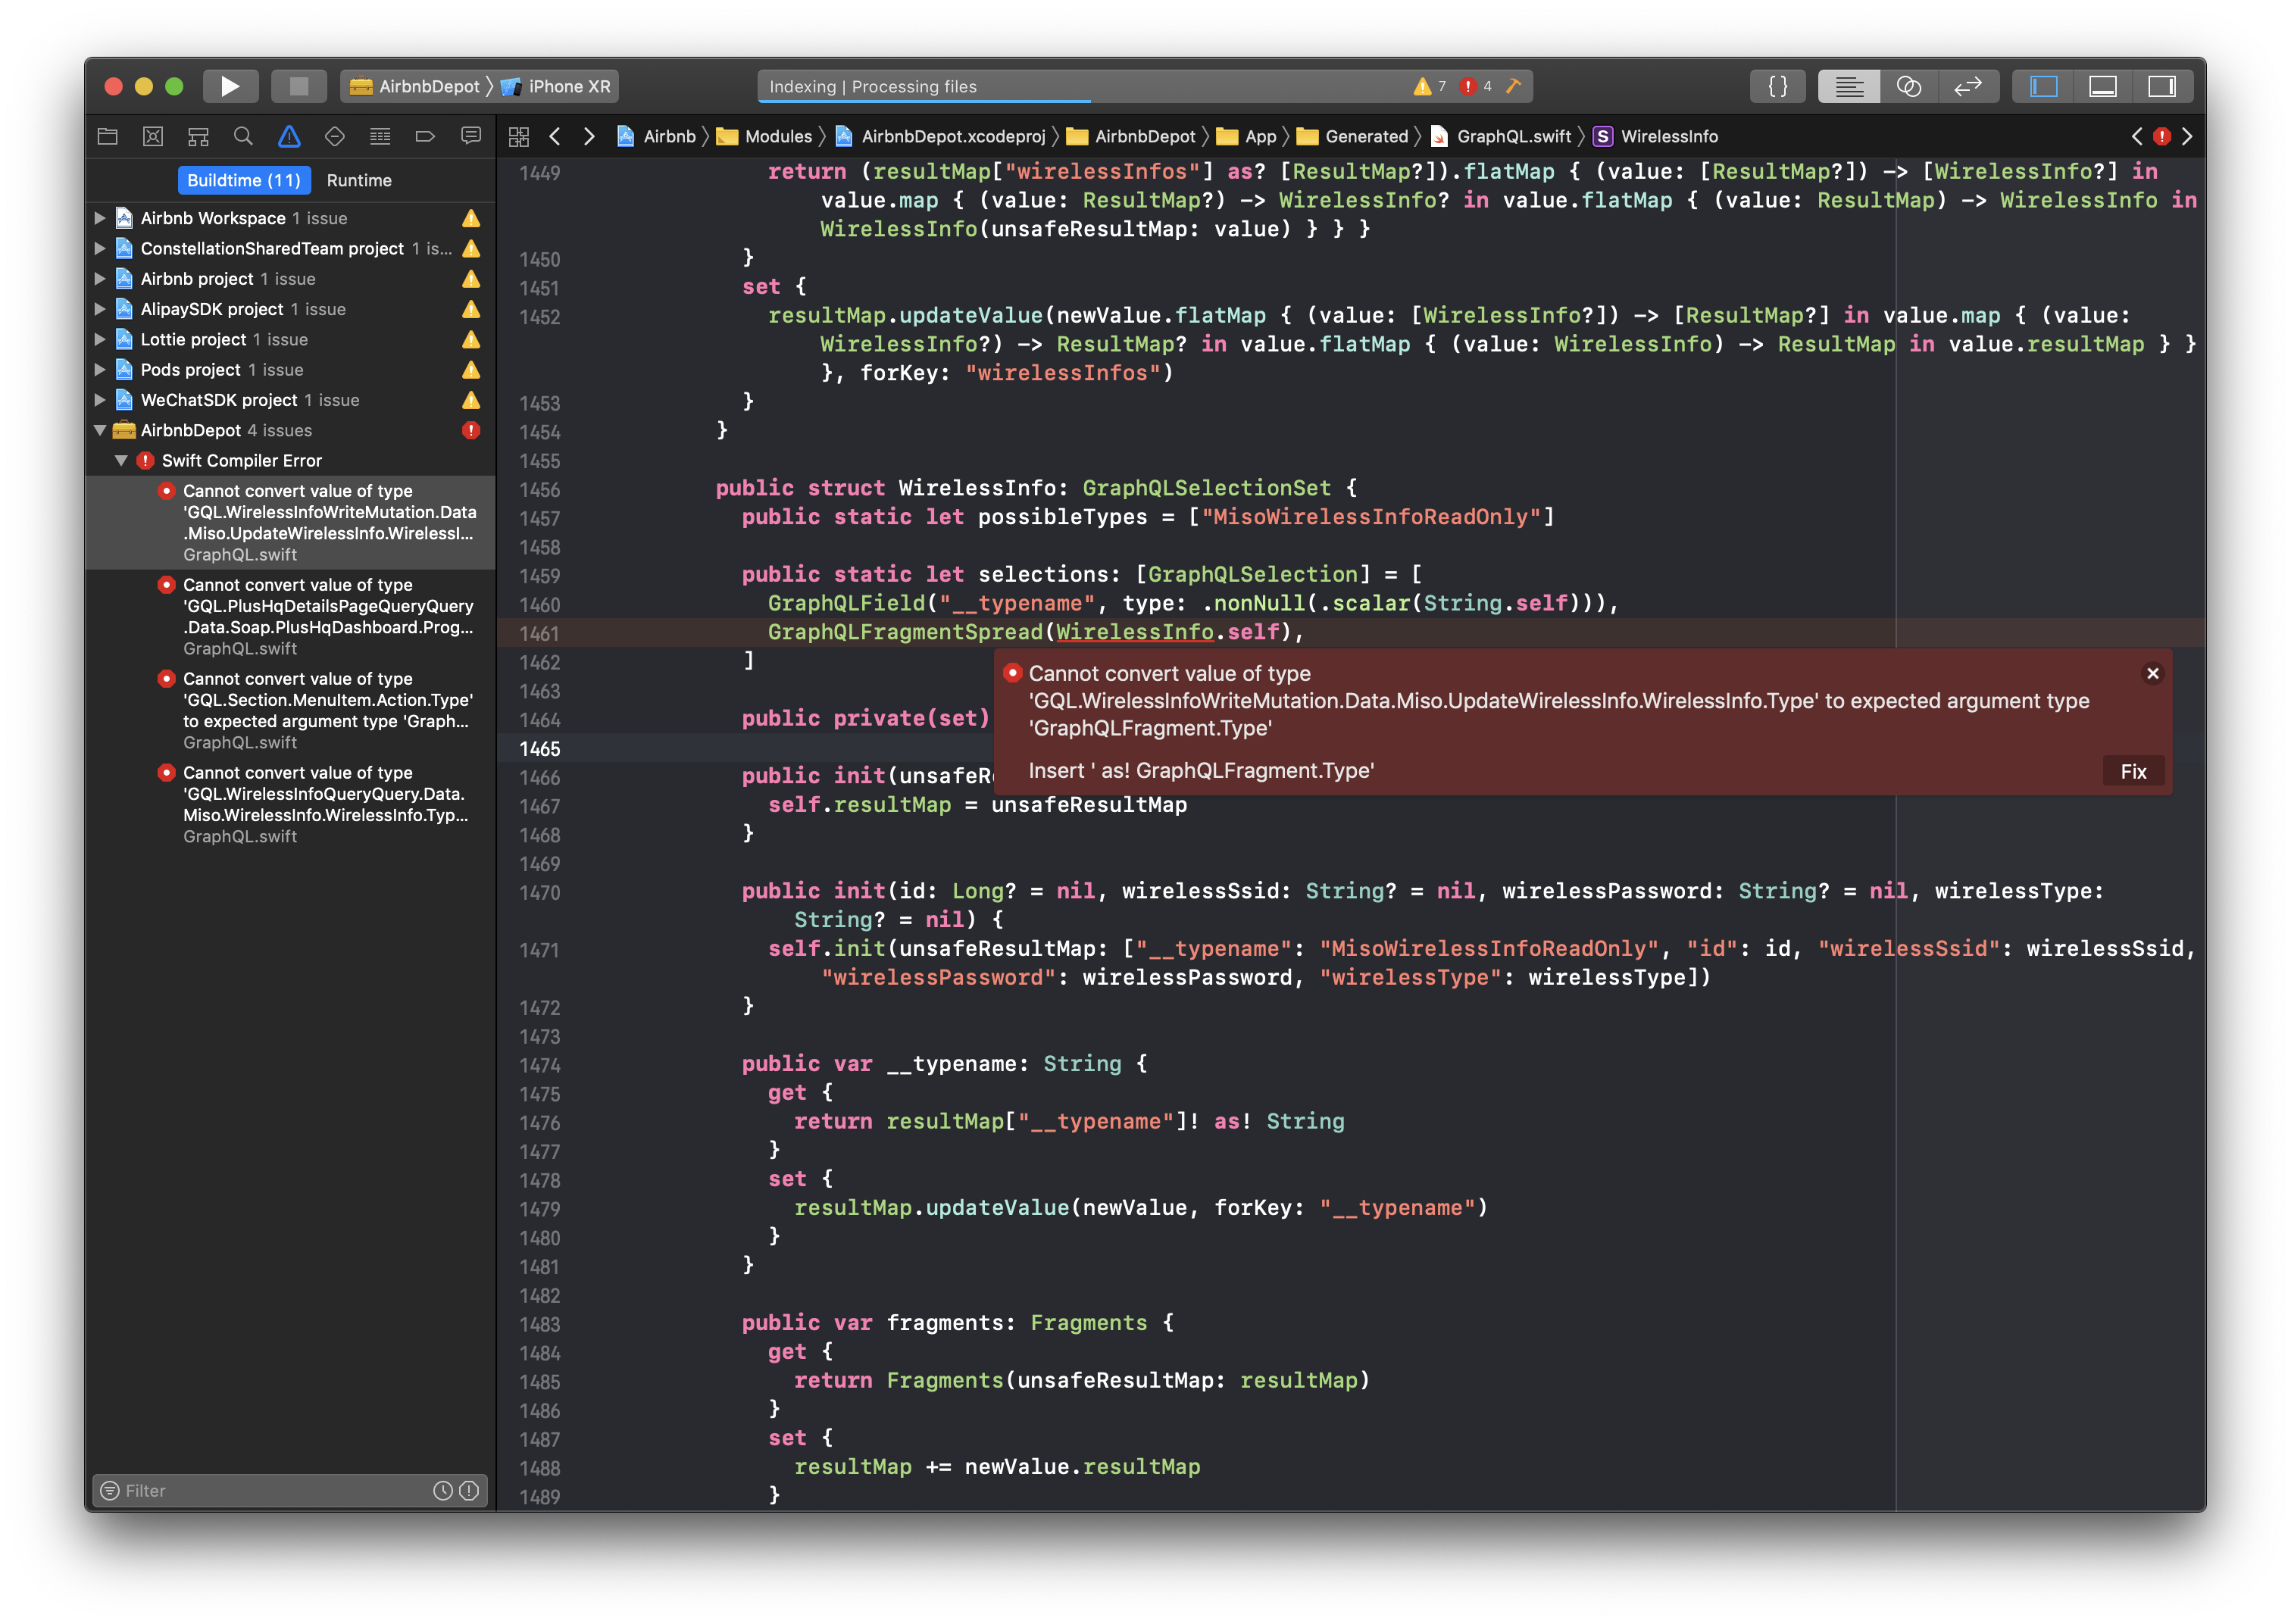Image resolution: width=2291 pixels, height=1624 pixels.
Task: Collapse the Swift Compiler Error group
Action: point(121,461)
